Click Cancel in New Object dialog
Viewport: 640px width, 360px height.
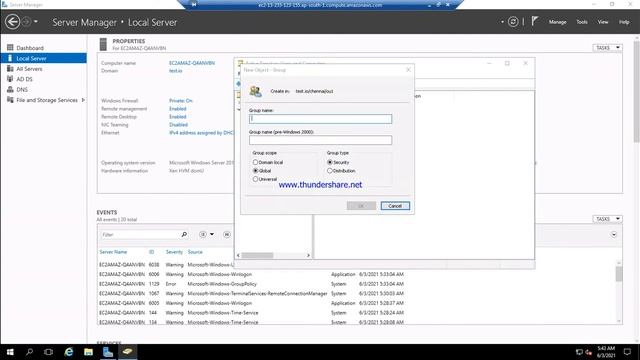pos(395,206)
